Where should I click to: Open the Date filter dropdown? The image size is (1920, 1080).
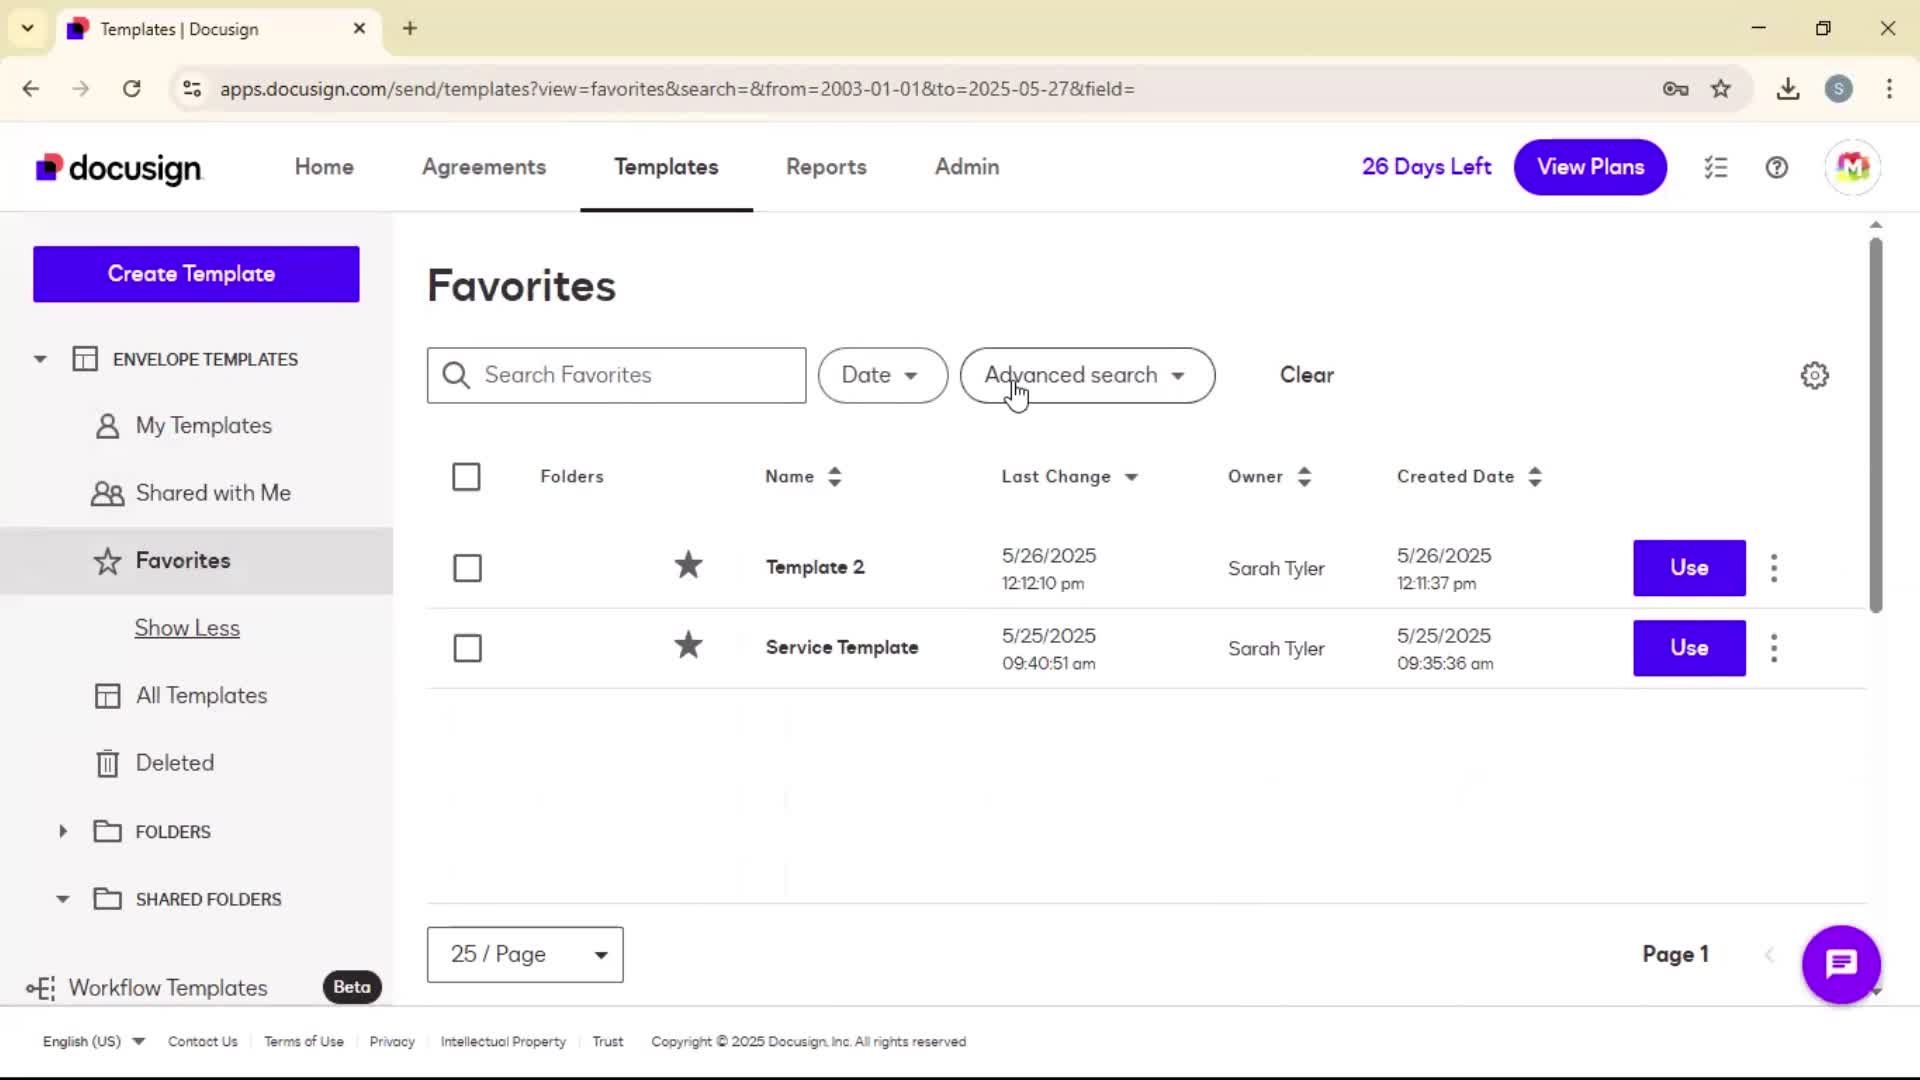(x=882, y=375)
